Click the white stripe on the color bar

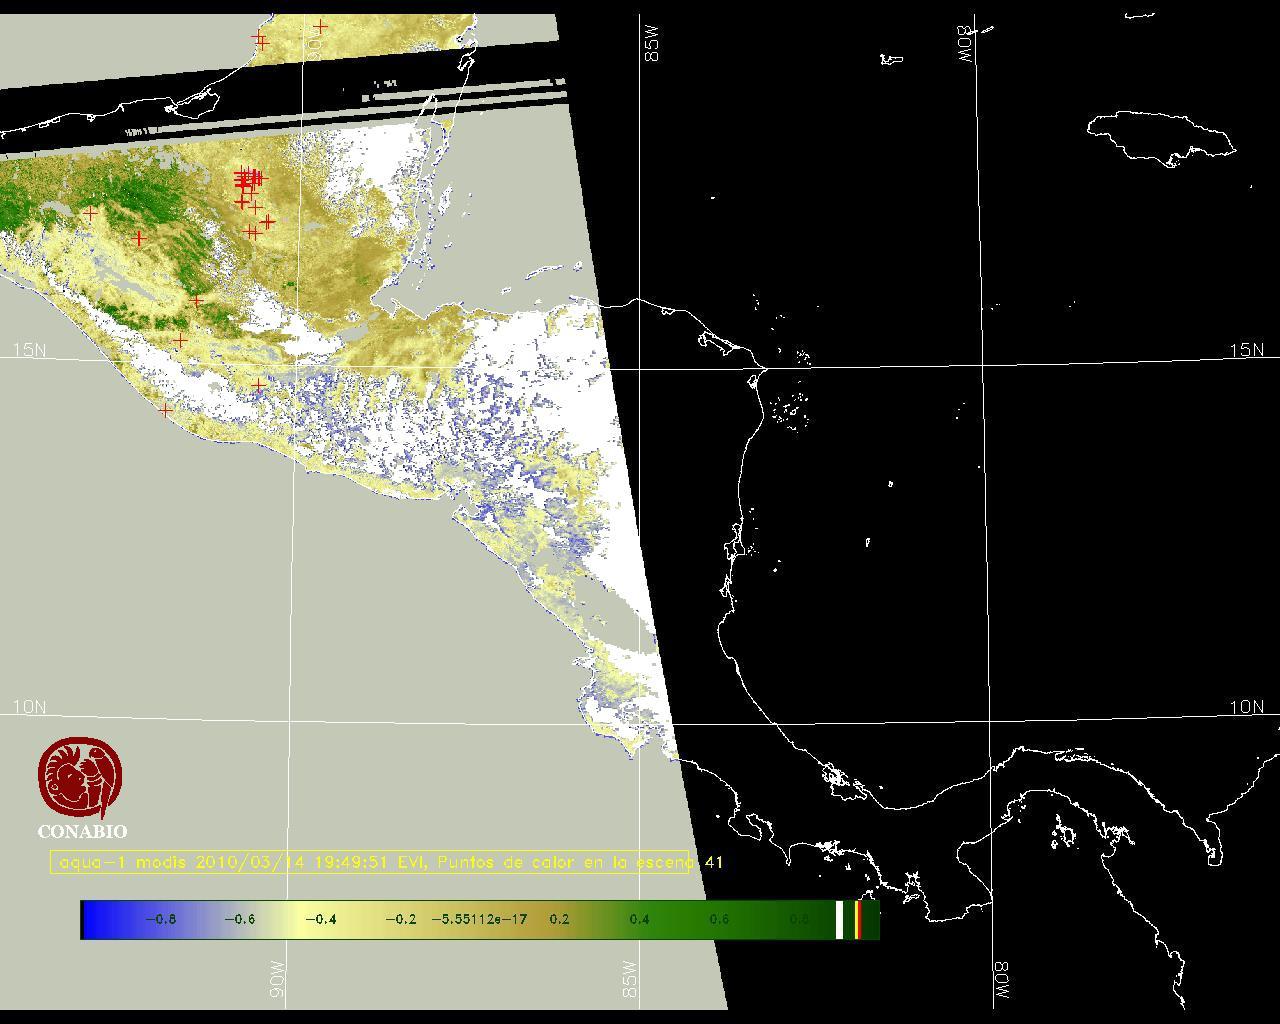coord(839,920)
